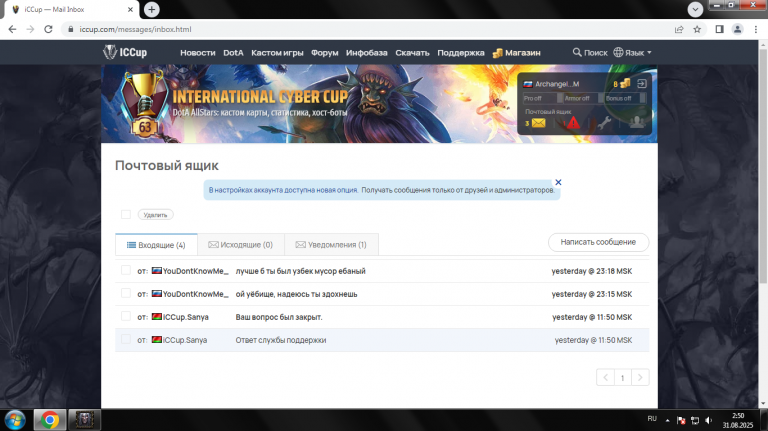Image resolution: width=768 pixels, height=431 pixels.
Task: Click the Удалить delete button
Action: [x=155, y=215]
